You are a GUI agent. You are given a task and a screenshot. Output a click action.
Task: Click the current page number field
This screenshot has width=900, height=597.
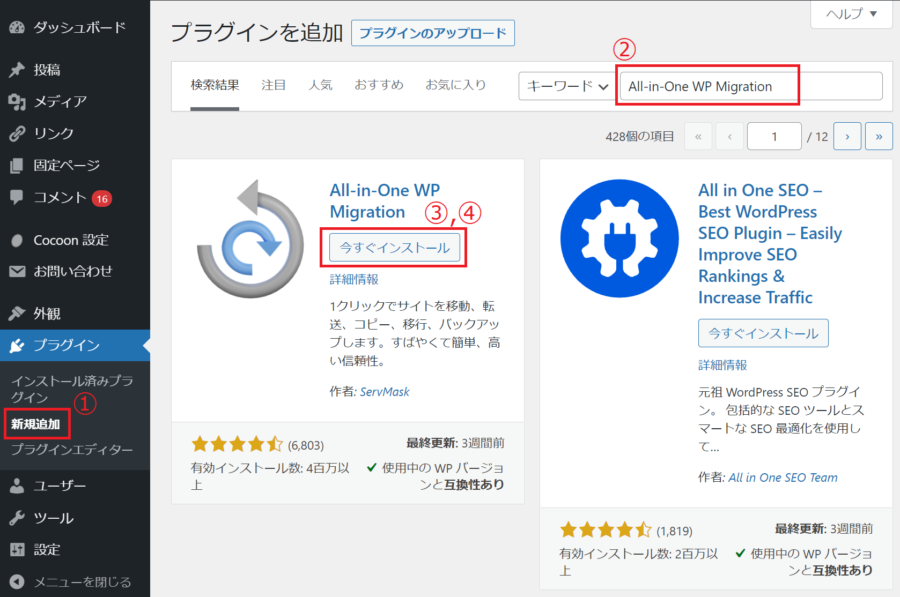[774, 137]
